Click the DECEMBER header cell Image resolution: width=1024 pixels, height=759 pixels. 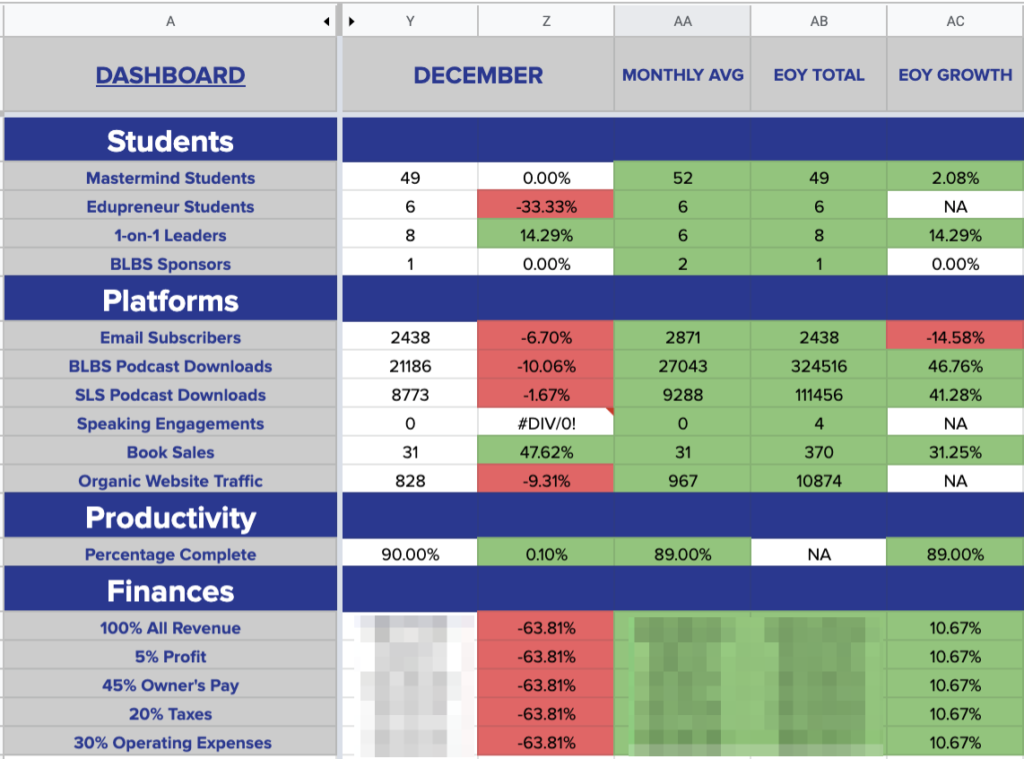(x=478, y=75)
